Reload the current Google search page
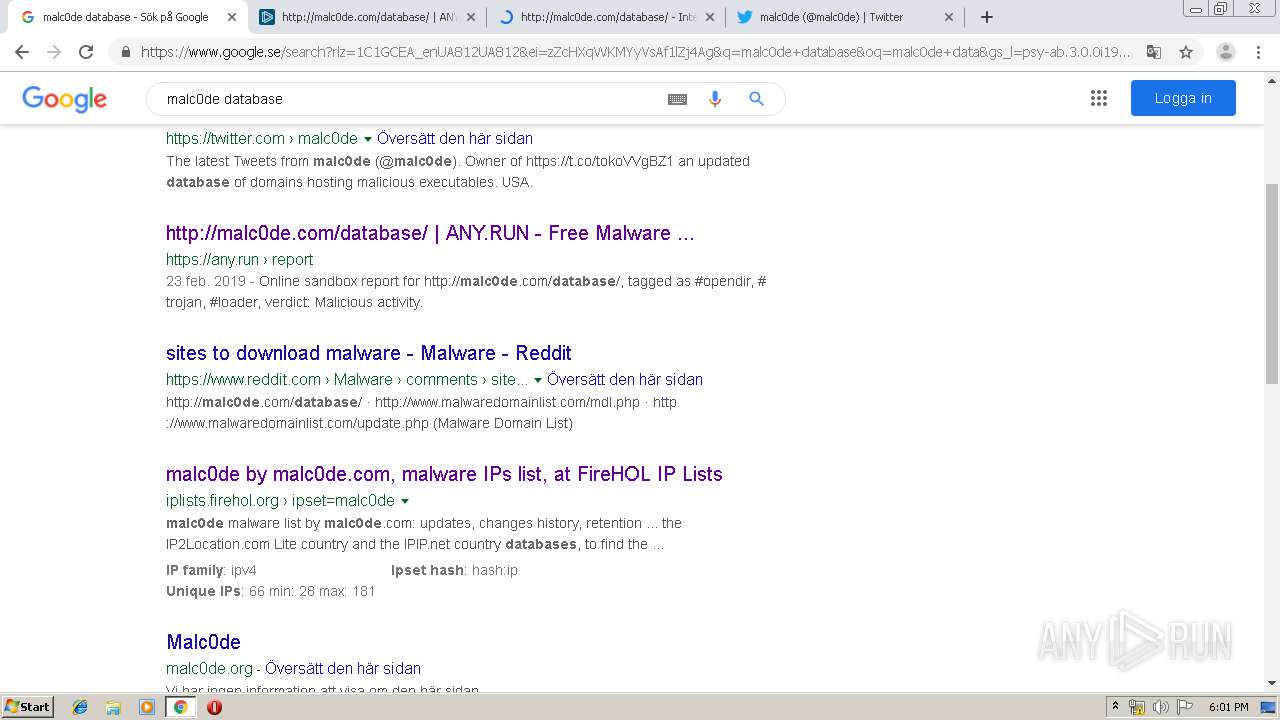The image size is (1280, 720). coord(86,52)
